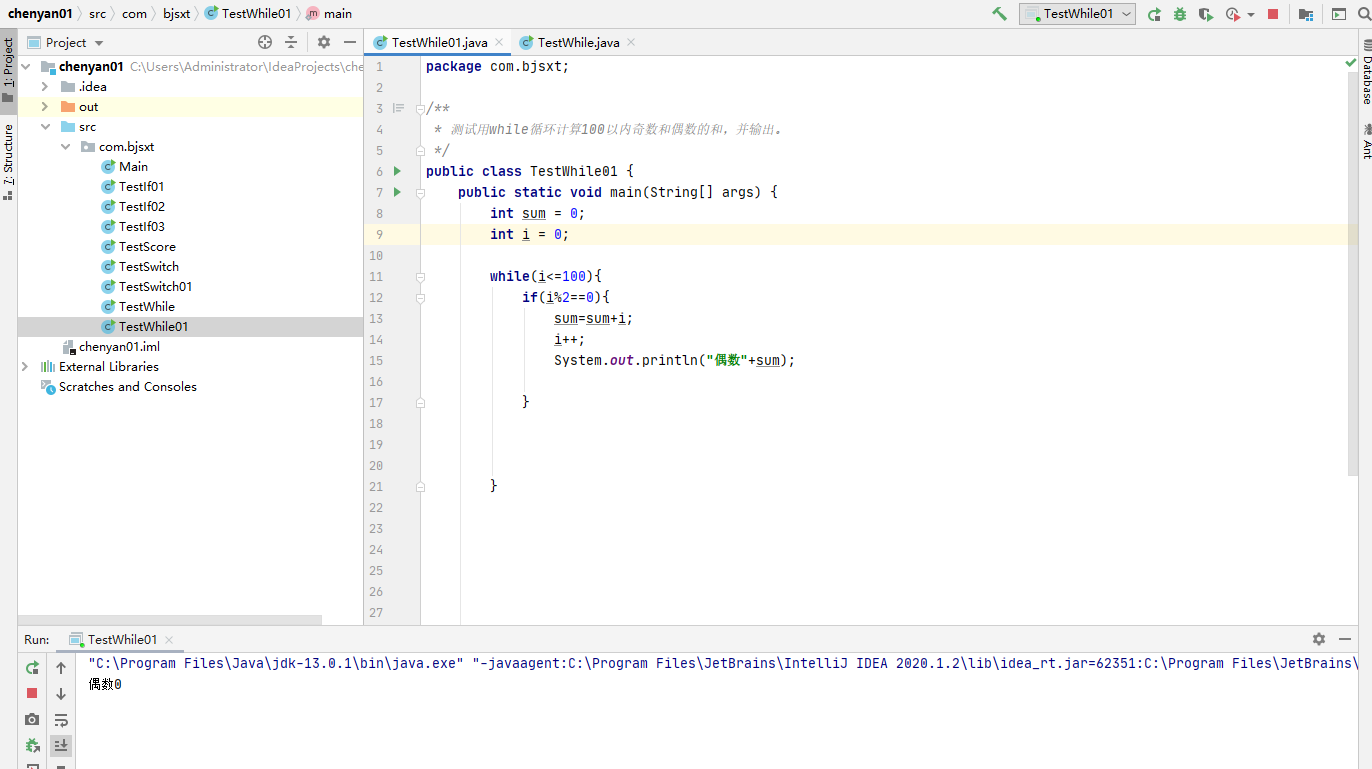Open the Database side tool window

[x=1366, y=73]
